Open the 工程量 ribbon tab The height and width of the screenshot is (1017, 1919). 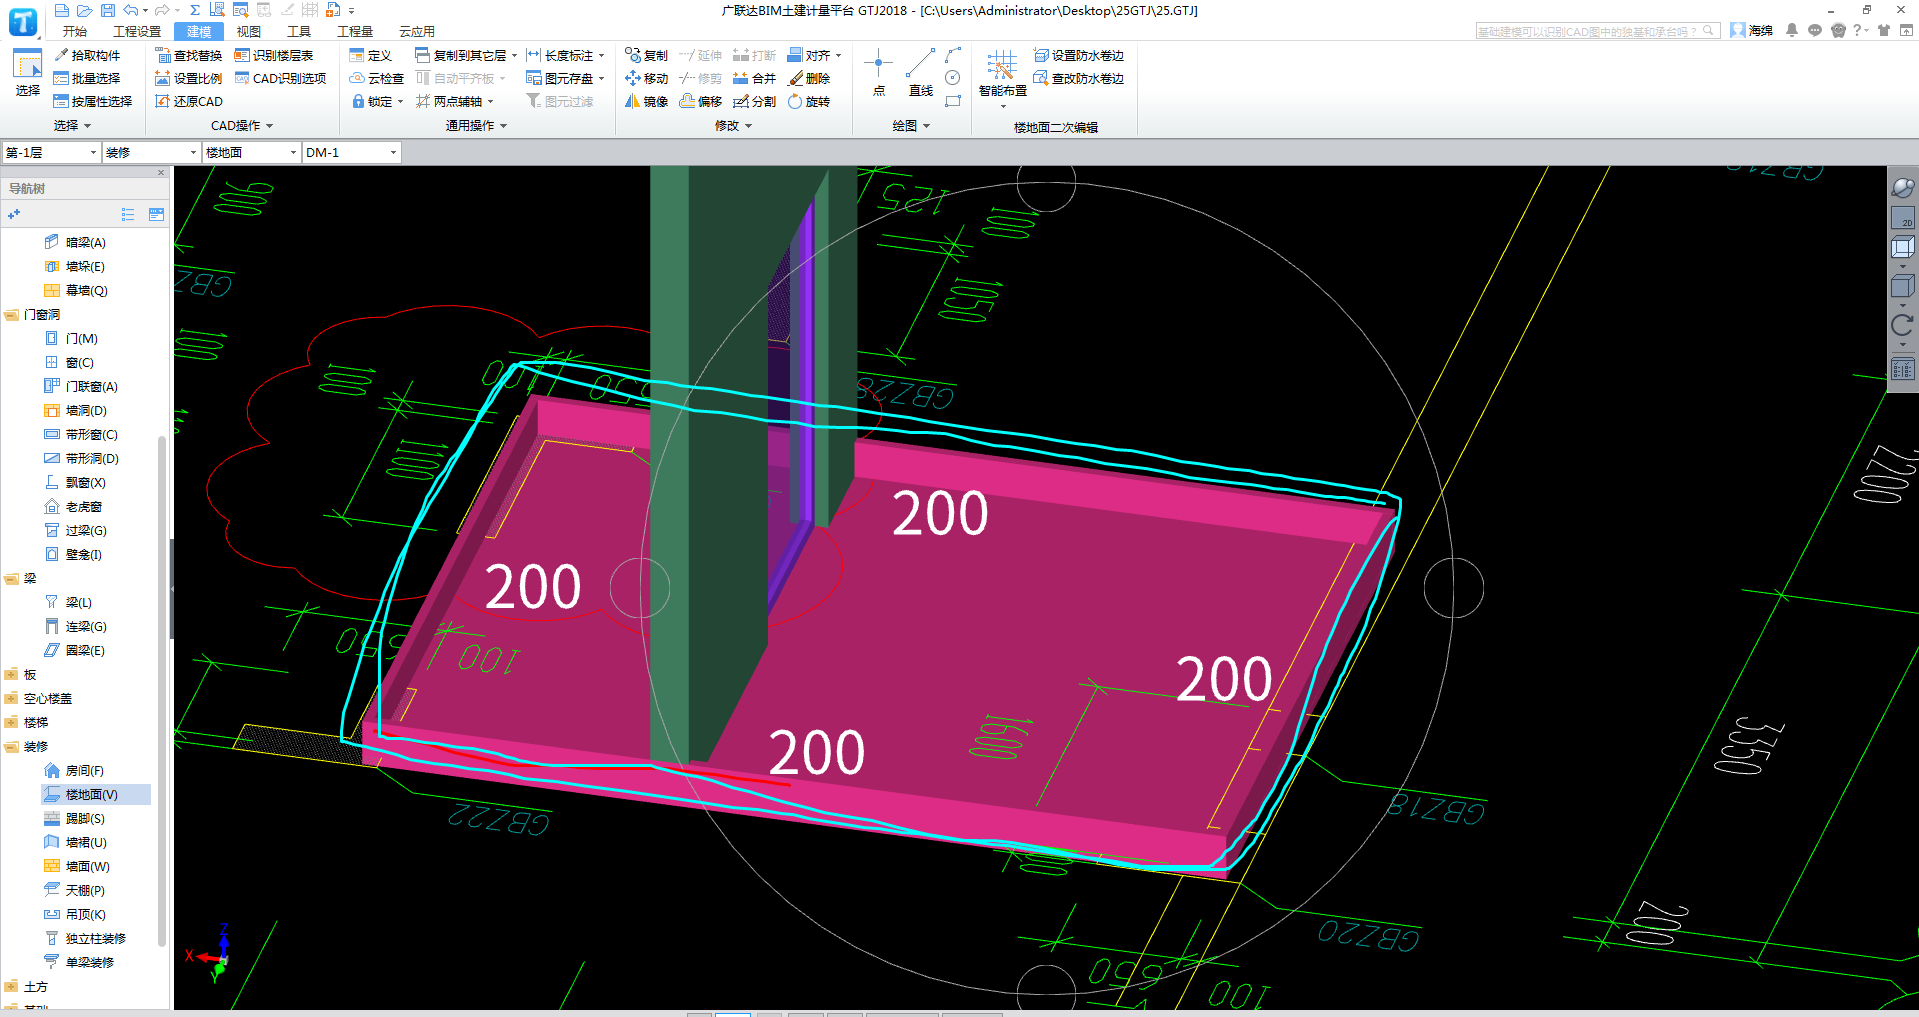(x=355, y=31)
